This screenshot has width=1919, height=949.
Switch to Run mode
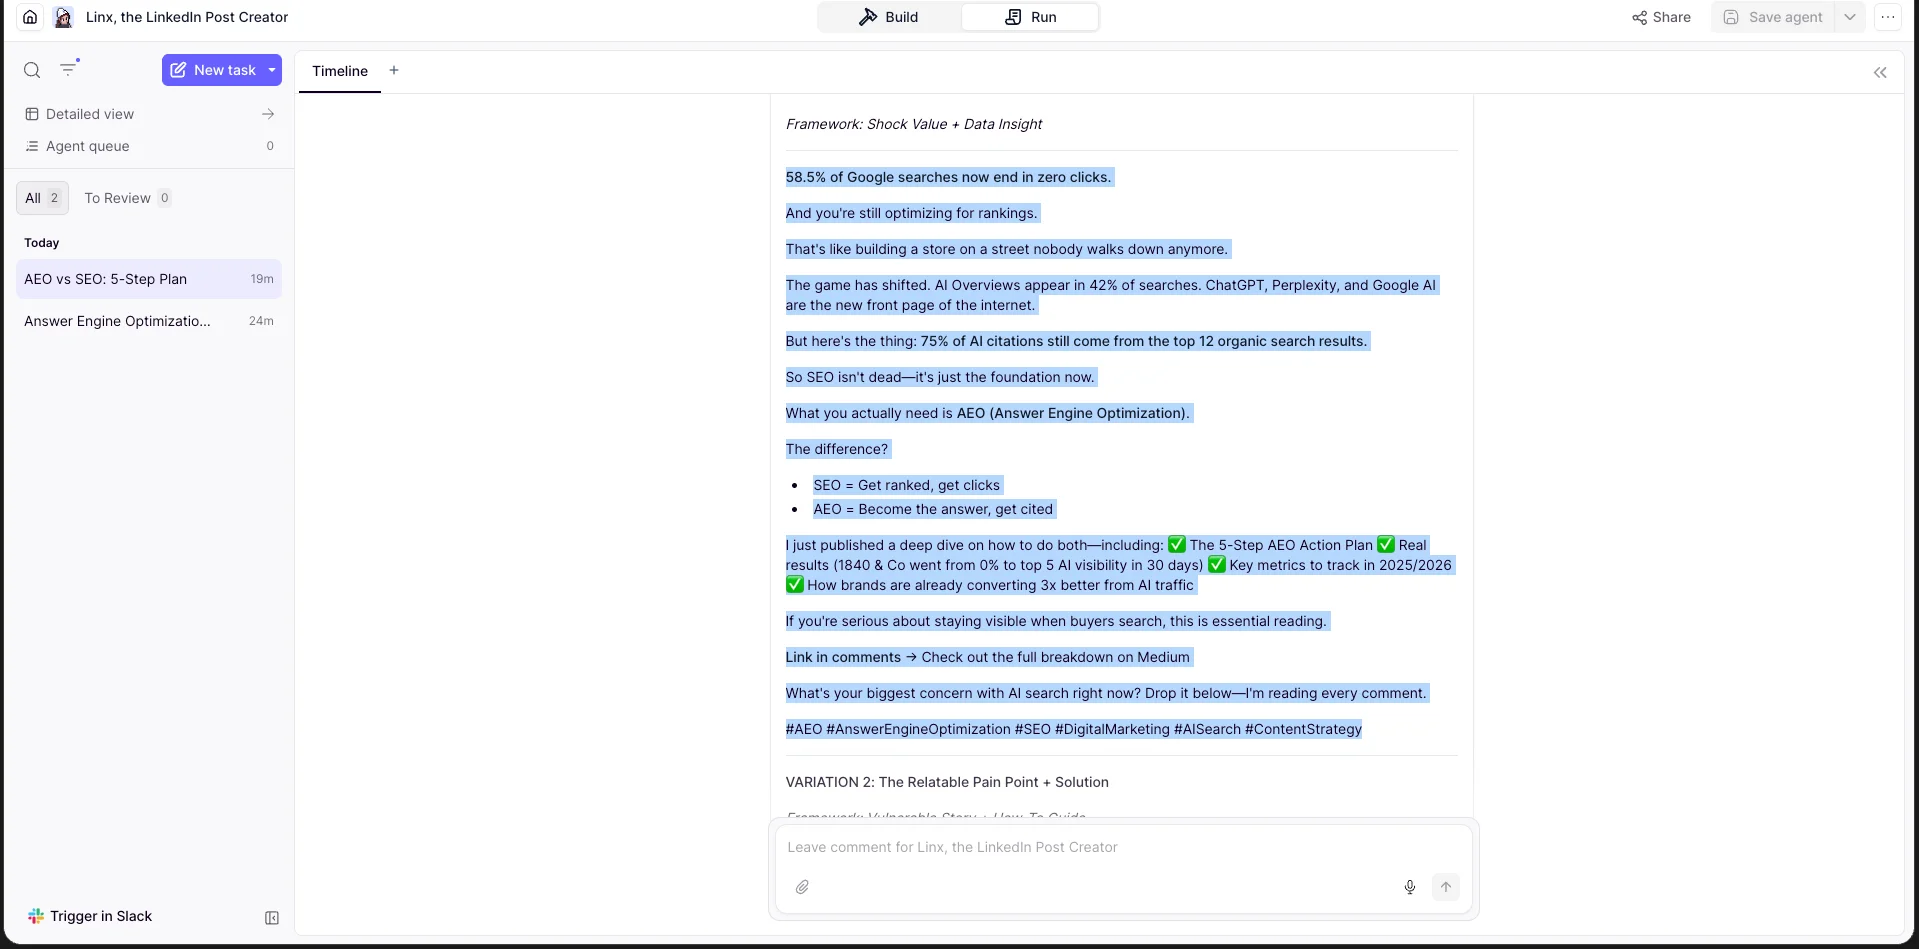pos(1030,17)
